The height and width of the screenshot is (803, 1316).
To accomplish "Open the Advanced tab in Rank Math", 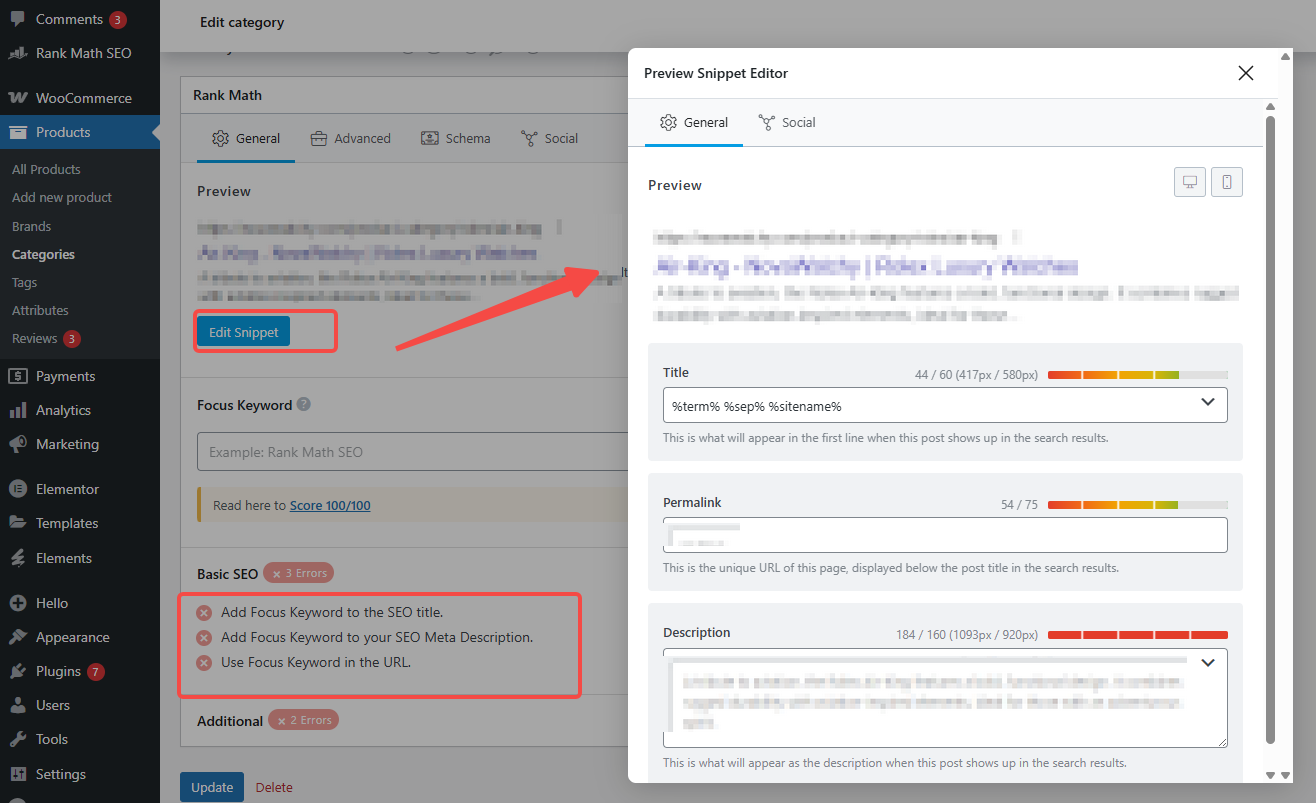I will (x=351, y=138).
